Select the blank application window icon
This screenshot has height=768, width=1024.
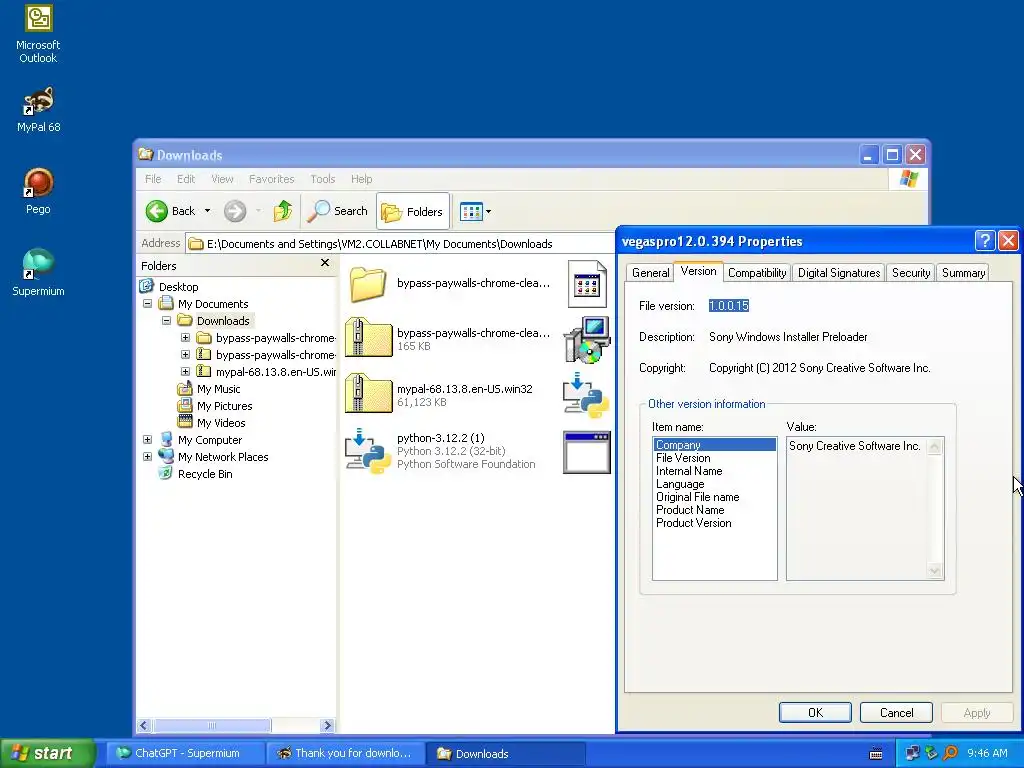point(586,452)
